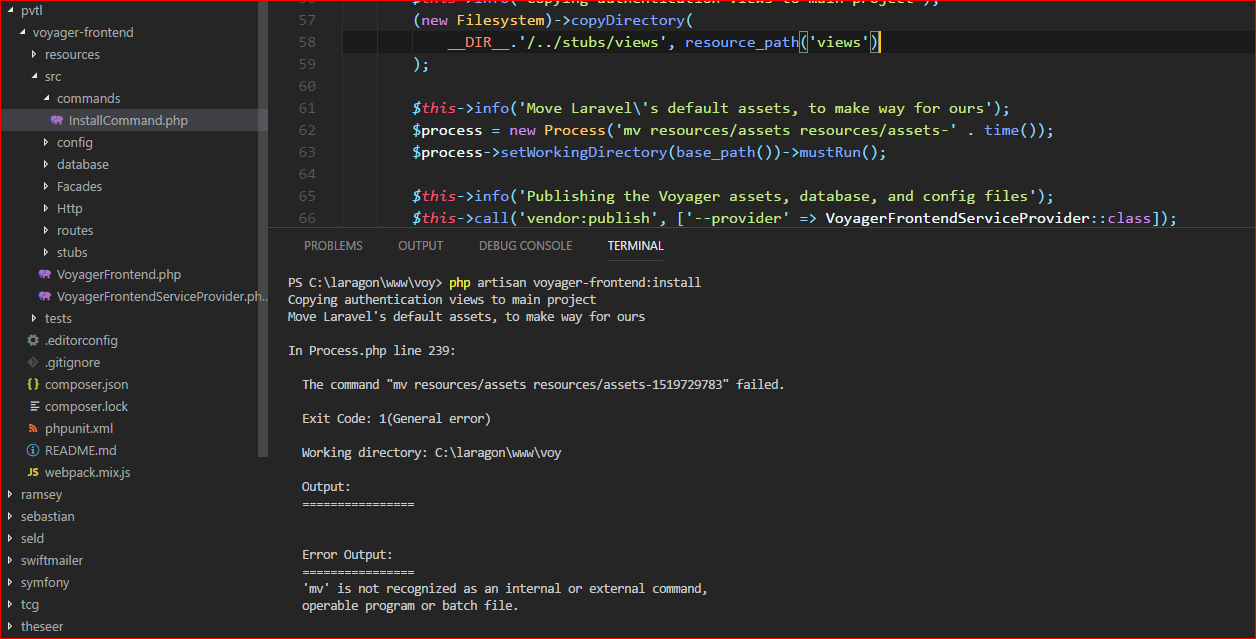
Task: Expand the routes folder
Action: [47, 230]
